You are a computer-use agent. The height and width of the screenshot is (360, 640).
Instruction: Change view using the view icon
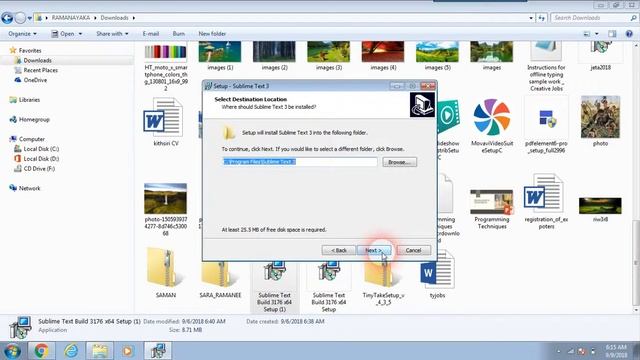click(x=587, y=34)
